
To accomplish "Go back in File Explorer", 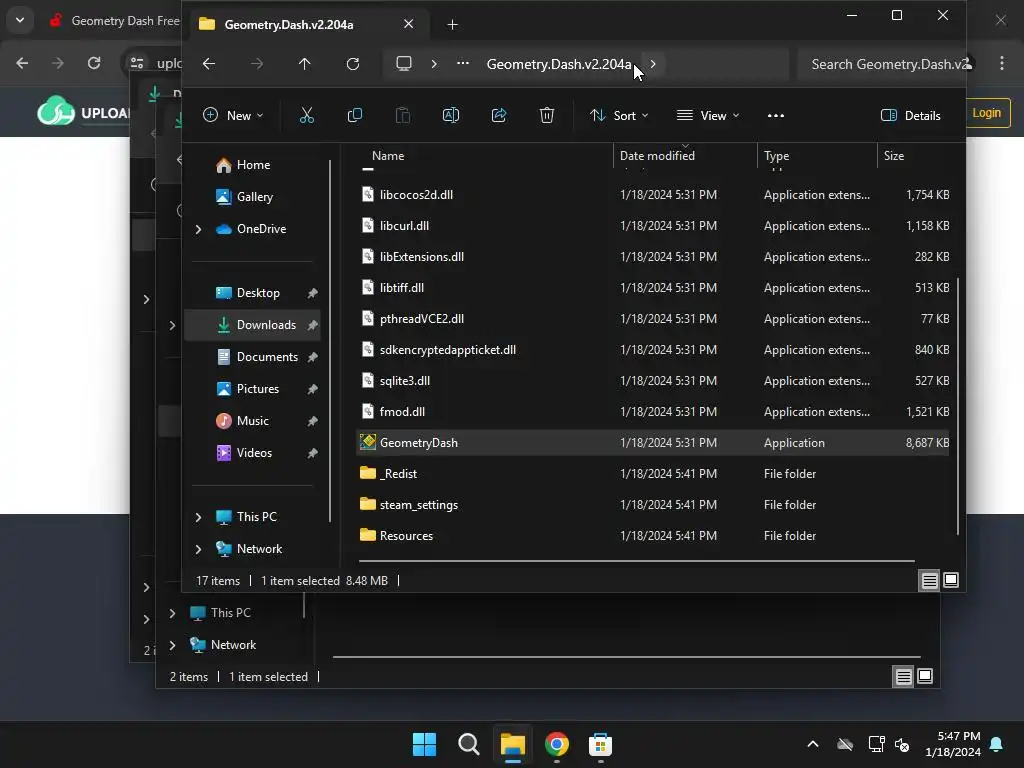I will tap(209, 63).
